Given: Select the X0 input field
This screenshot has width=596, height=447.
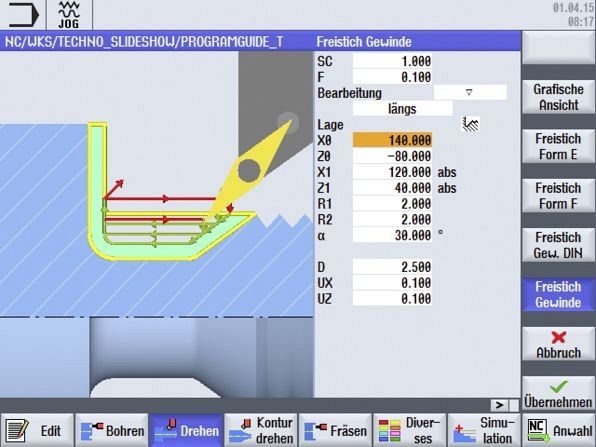Looking at the screenshot, I should 392,140.
